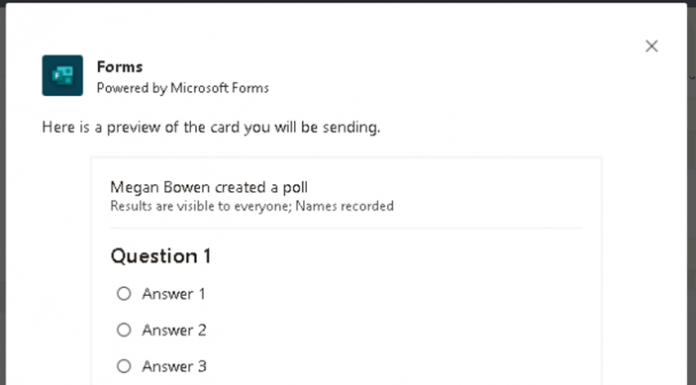The width and height of the screenshot is (696, 385).
Task: Click the Results are visible to everyone note
Action: [201, 206]
